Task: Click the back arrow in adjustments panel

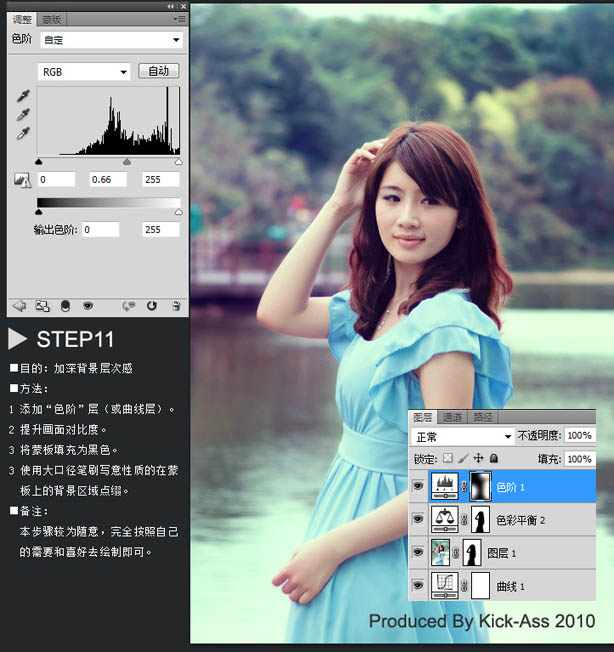Action: 18,305
